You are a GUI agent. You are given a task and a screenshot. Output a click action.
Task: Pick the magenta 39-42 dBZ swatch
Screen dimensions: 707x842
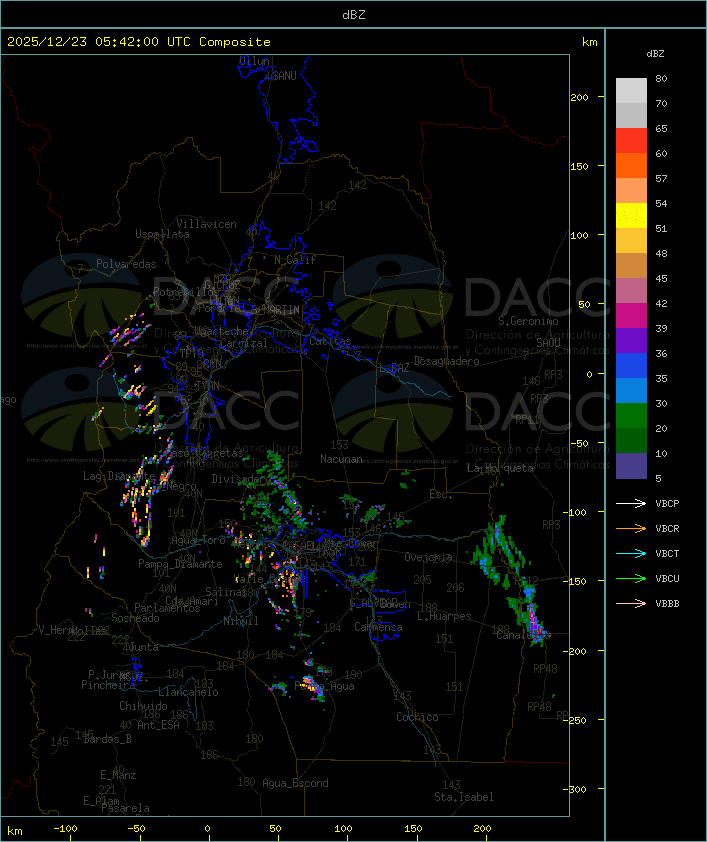(631, 316)
